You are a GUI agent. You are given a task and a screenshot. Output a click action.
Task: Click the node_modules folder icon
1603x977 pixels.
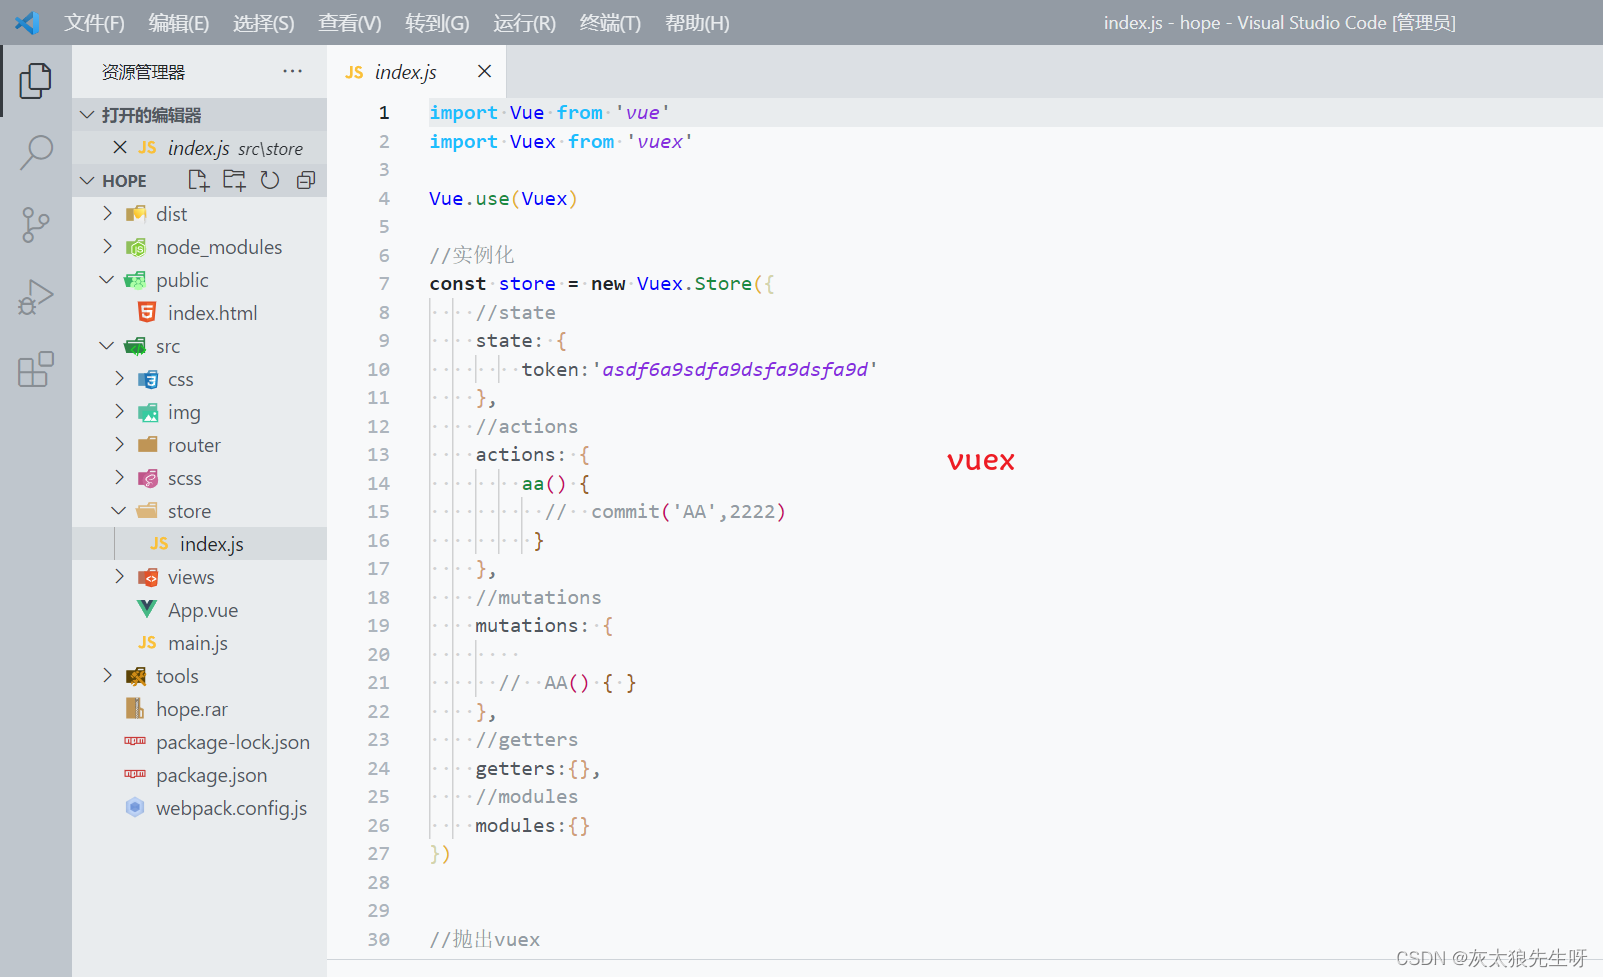(x=136, y=246)
